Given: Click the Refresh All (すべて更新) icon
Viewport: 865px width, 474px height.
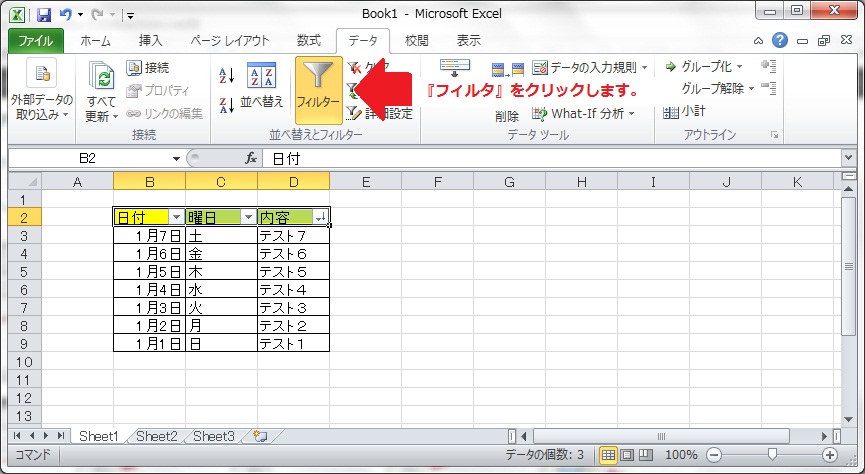Looking at the screenshot, I should (x=102, y=76).
